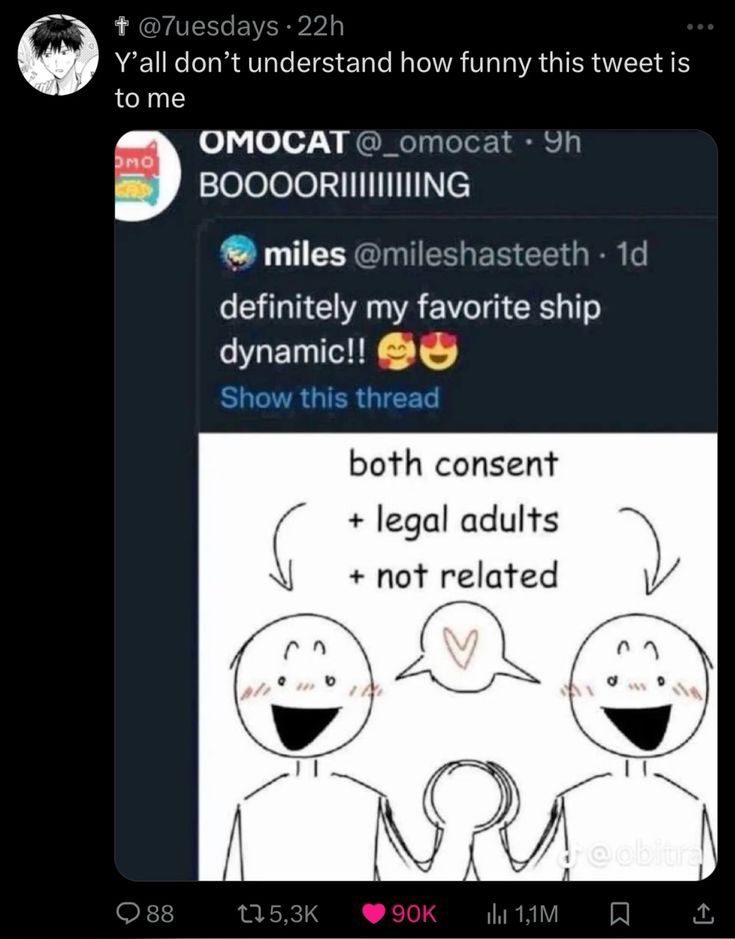735x939 pixels.
Task: Click the Show this thread link
Action: coord(329,398)
